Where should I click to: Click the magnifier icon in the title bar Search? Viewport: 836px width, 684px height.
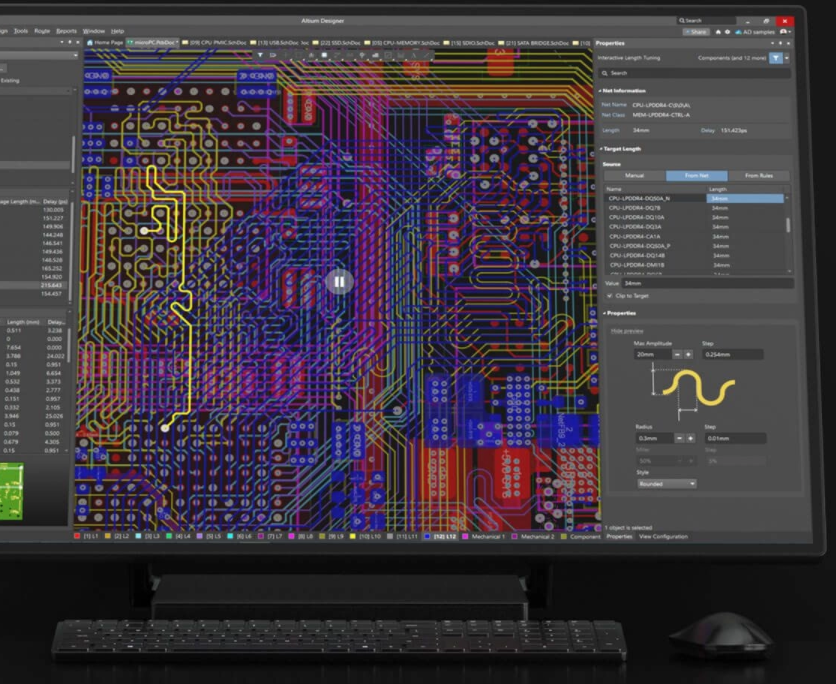coord(681,21)
